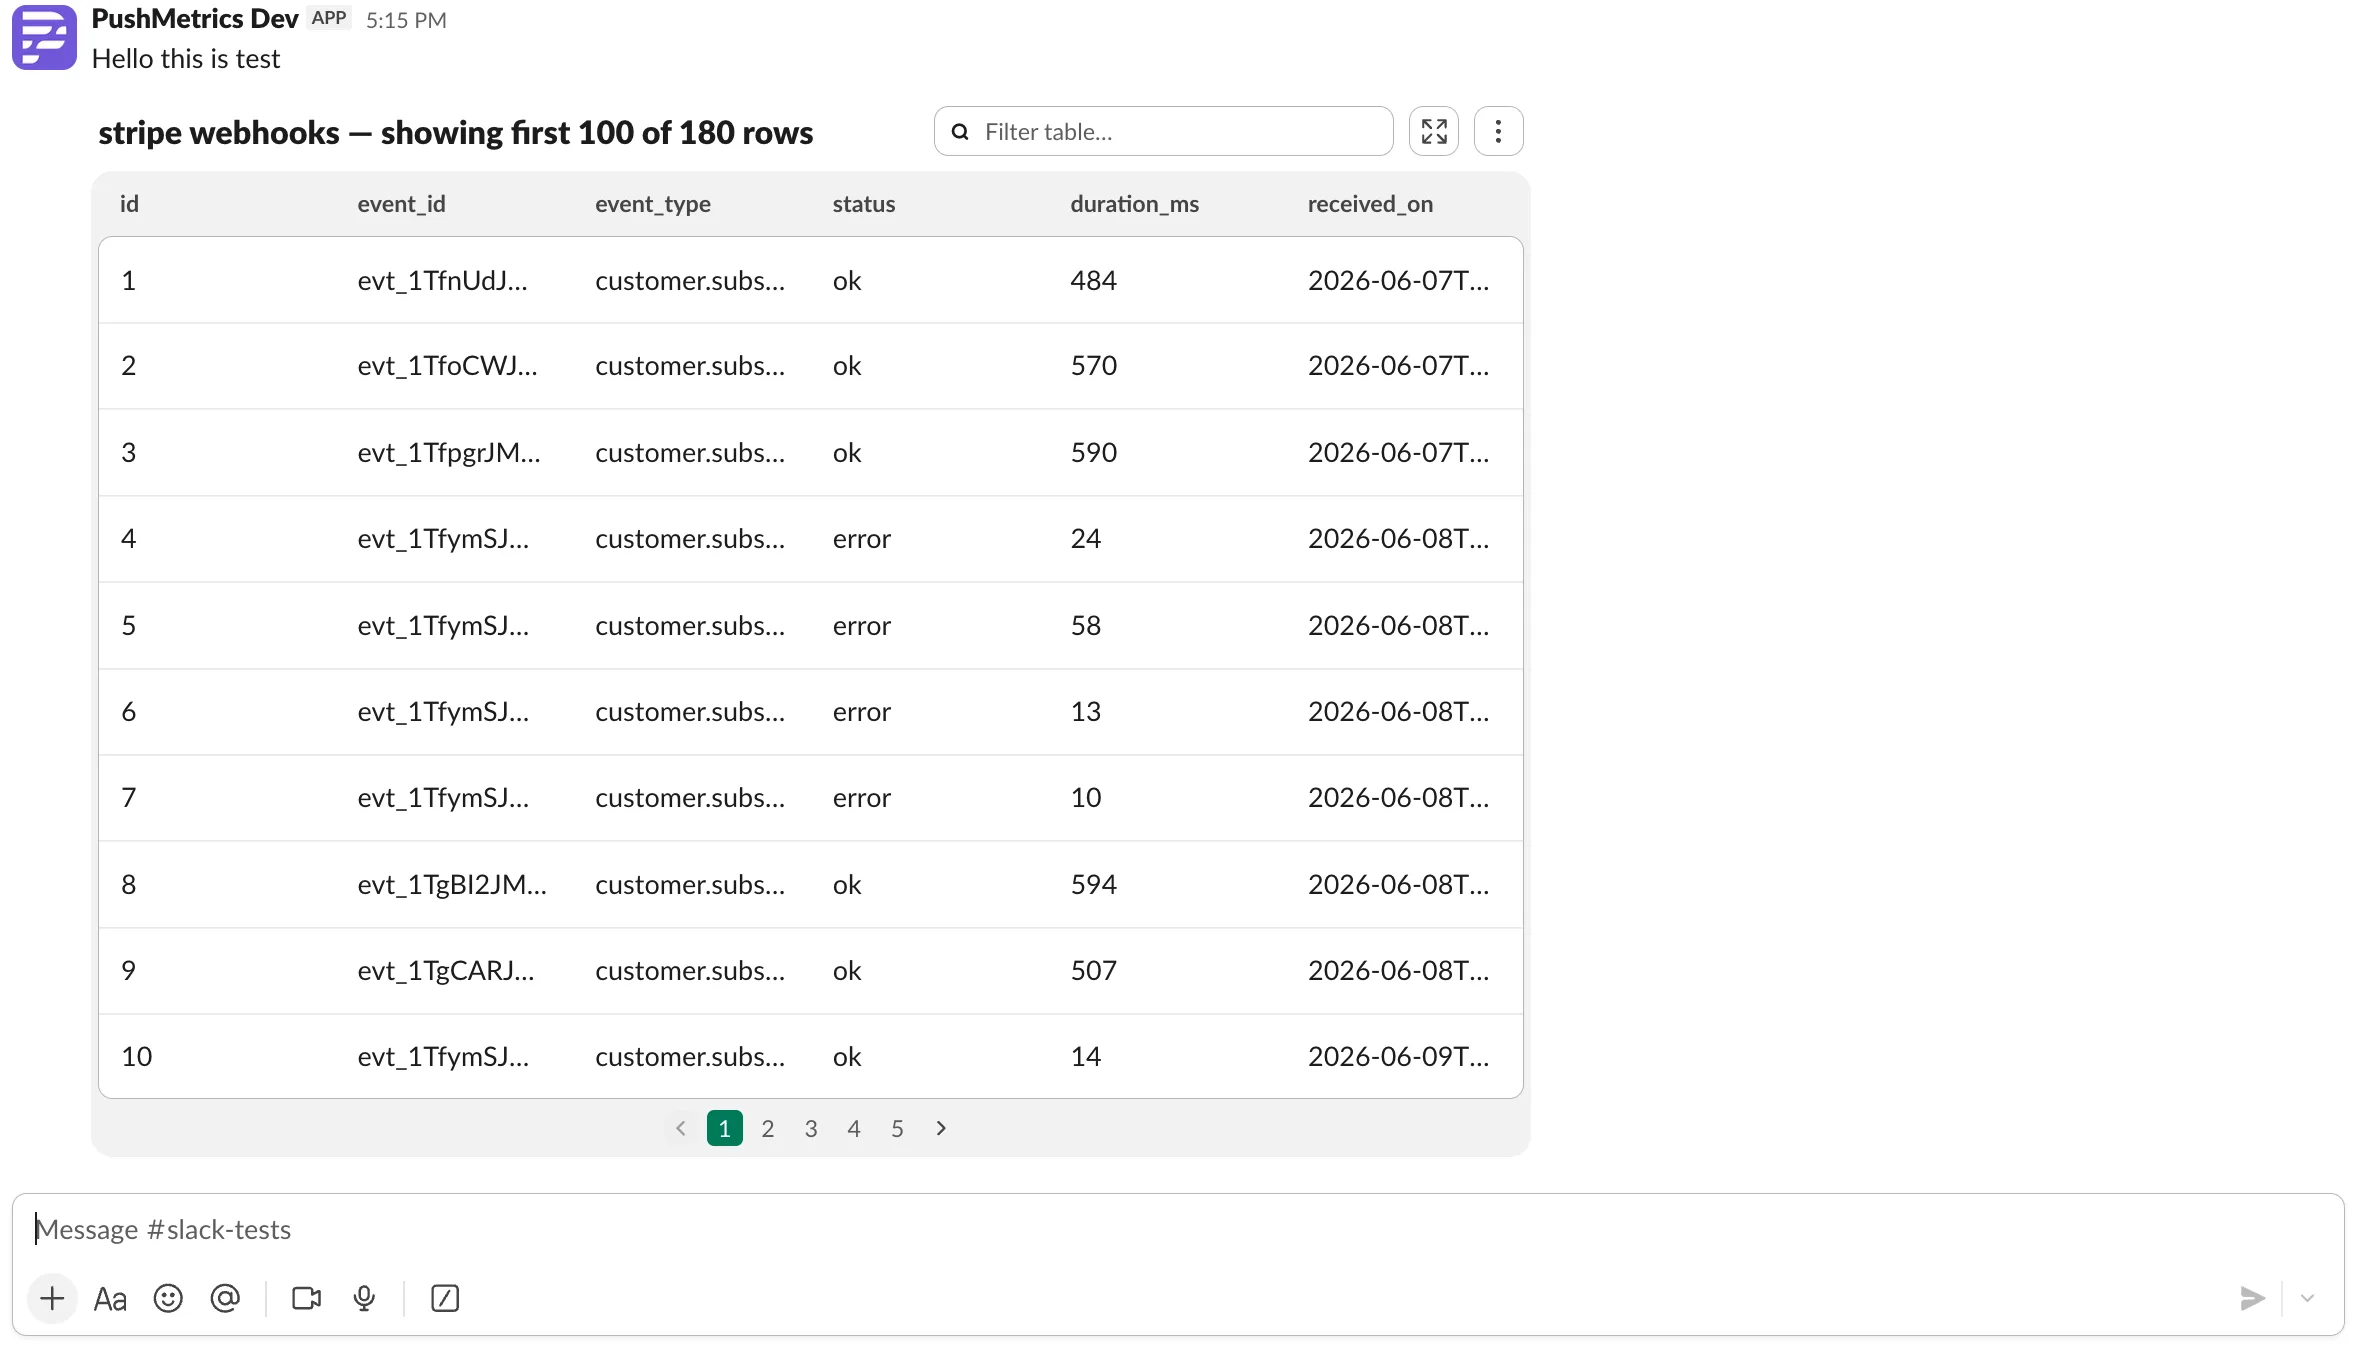2368x1356 pixels.
Task: Sort by the status column header
Action: click(864, 204)
